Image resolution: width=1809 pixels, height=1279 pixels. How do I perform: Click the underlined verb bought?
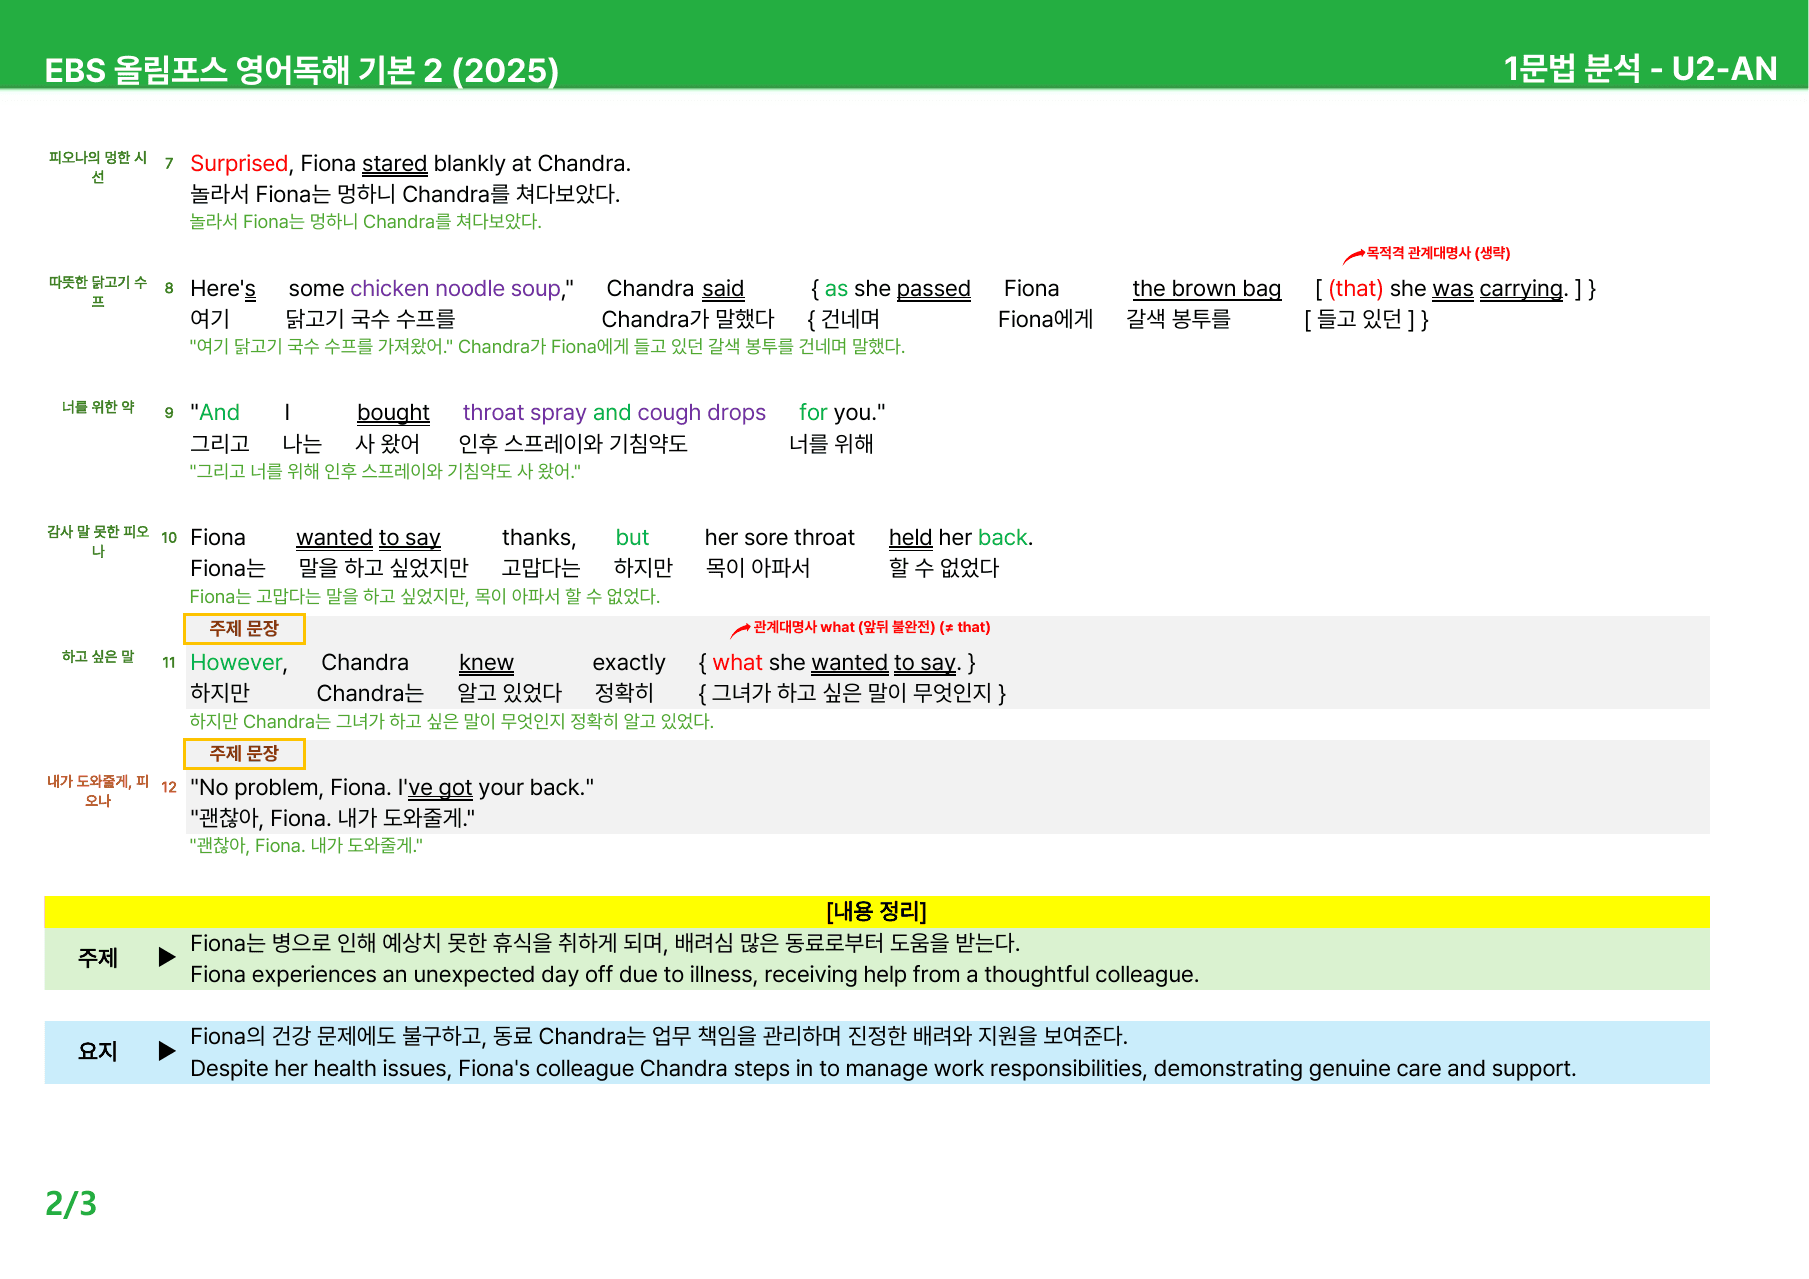(393, 413)
